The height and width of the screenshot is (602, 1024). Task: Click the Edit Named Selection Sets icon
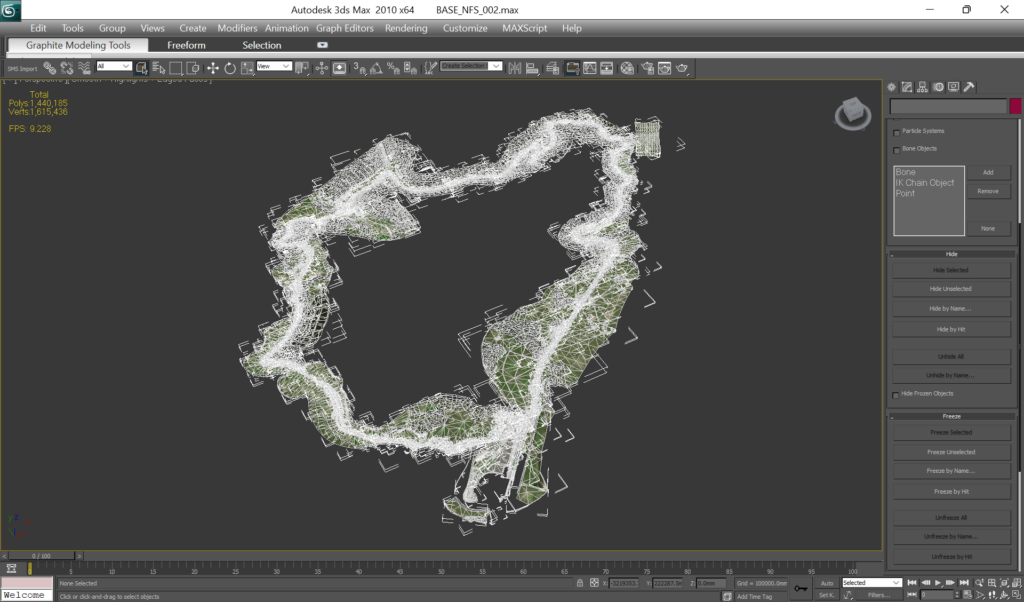click(430, 68)
